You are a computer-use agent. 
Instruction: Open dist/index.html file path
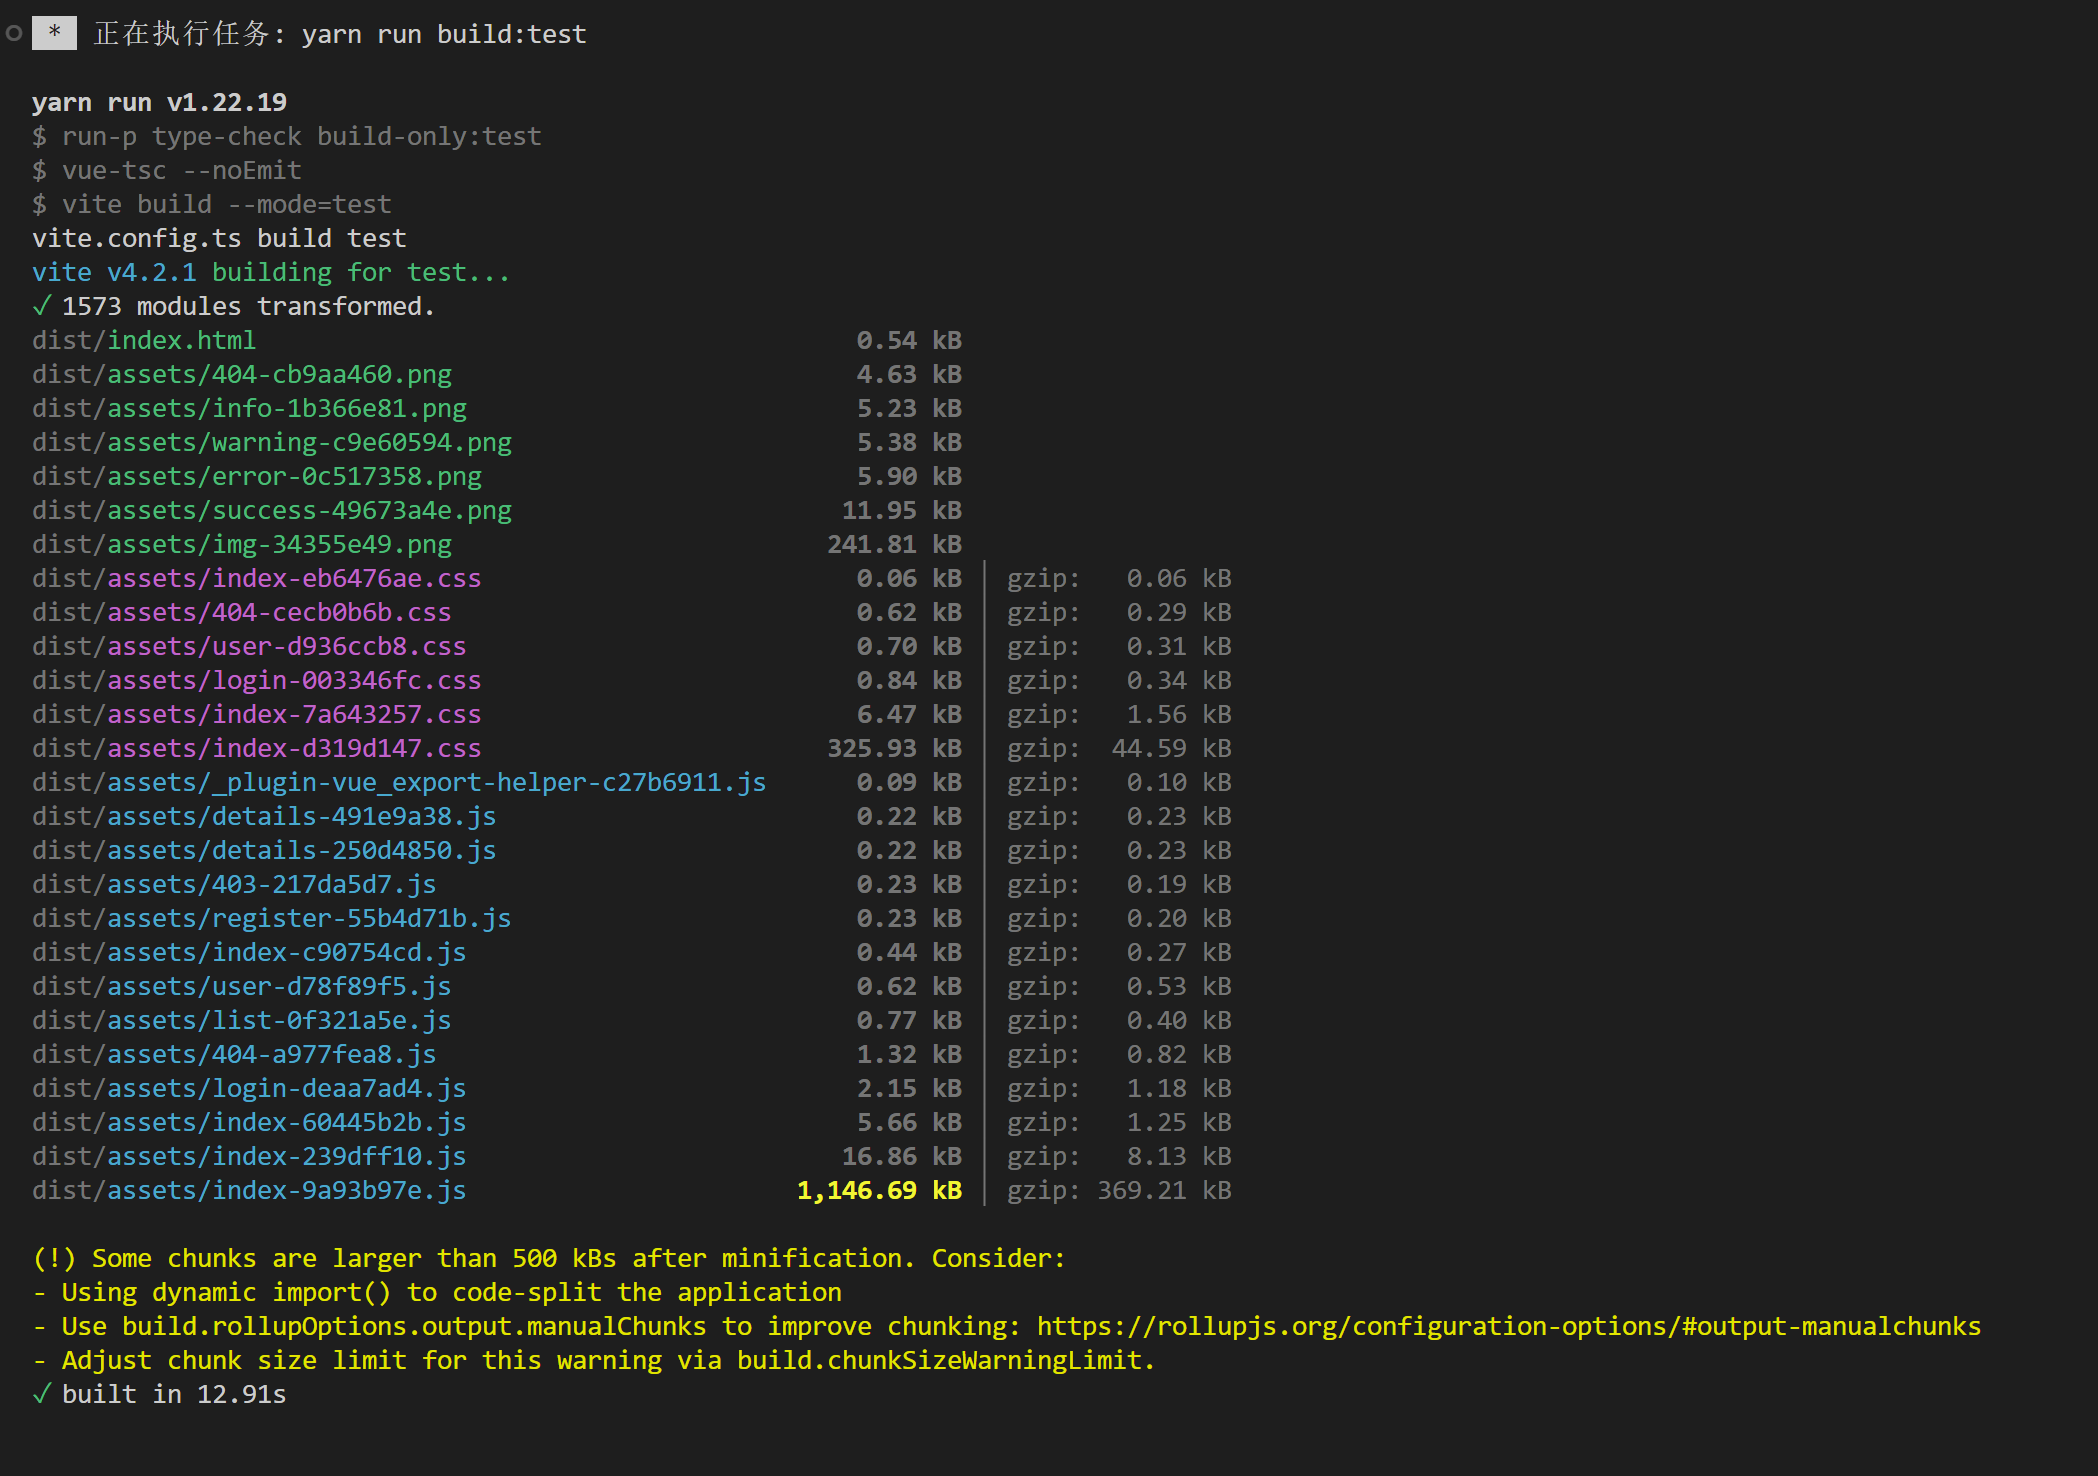point(144,340)
